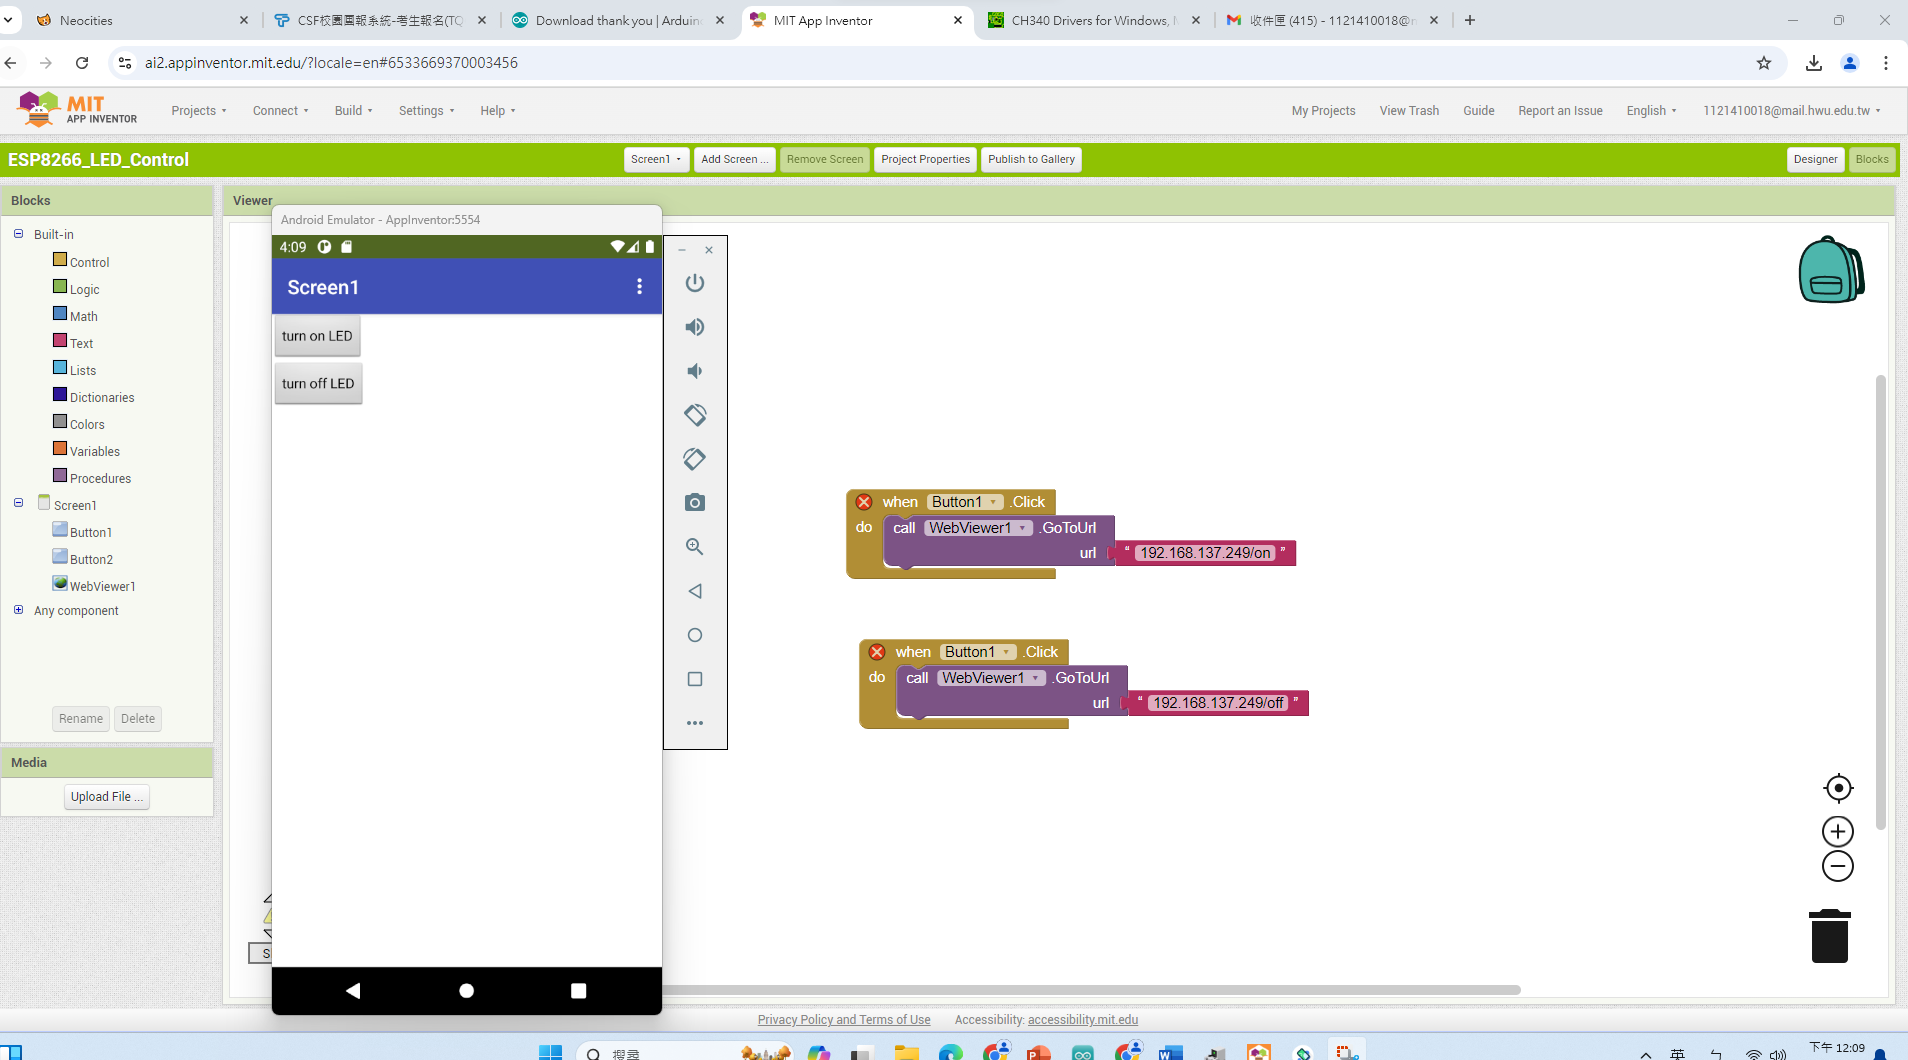Expand the Any component tree node
This screenshot has width=1908, height=1060.
tap(18, 610)
